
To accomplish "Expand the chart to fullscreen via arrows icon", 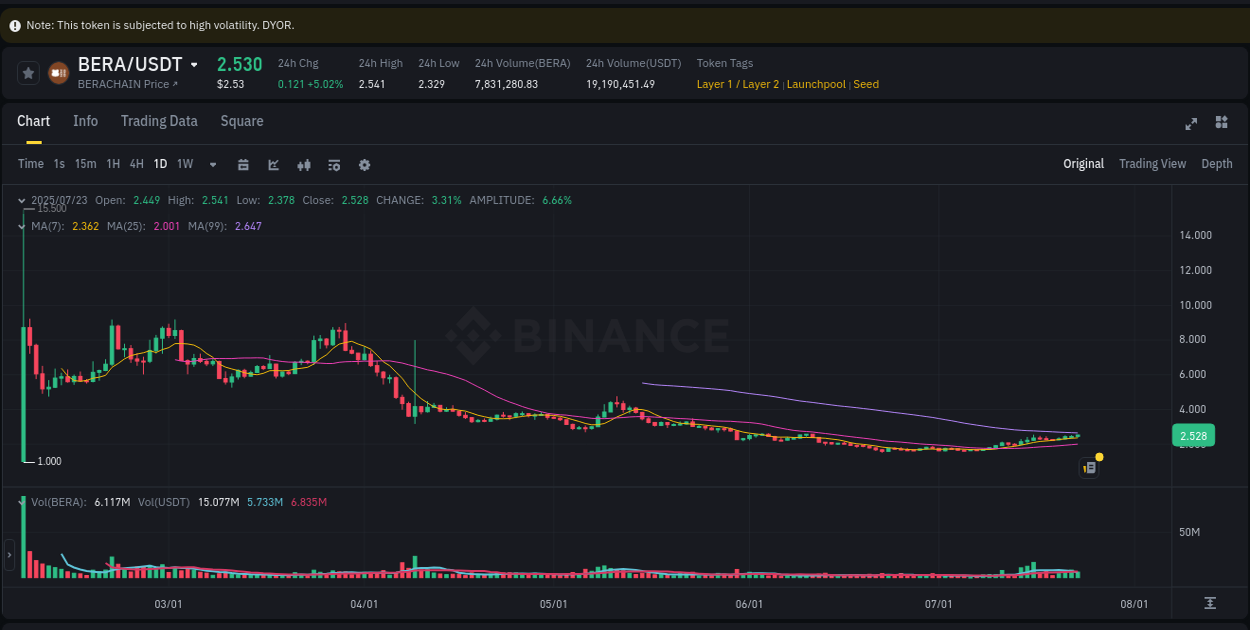I will tap(1190, 123).
